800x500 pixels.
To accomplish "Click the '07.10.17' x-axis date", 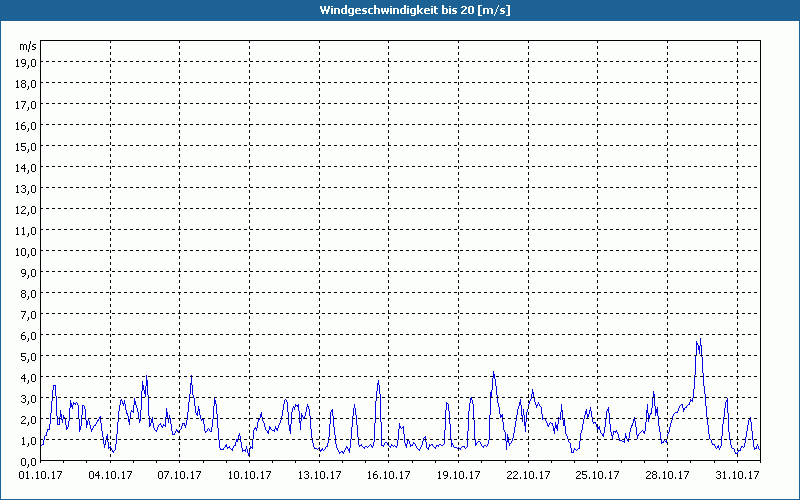I will [x=180, y=476].
